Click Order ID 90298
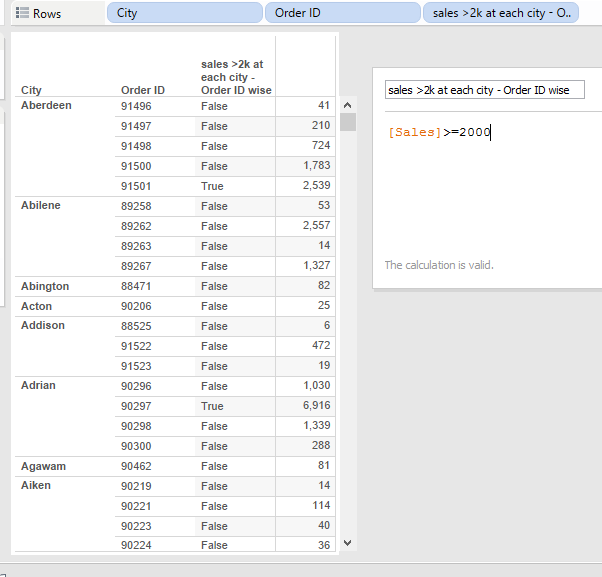The image size is (602, 577). point(136,426)
